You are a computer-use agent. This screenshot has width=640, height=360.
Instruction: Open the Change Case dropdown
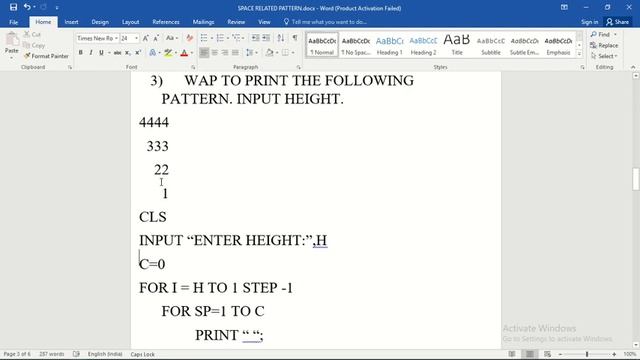pos(171,38)
